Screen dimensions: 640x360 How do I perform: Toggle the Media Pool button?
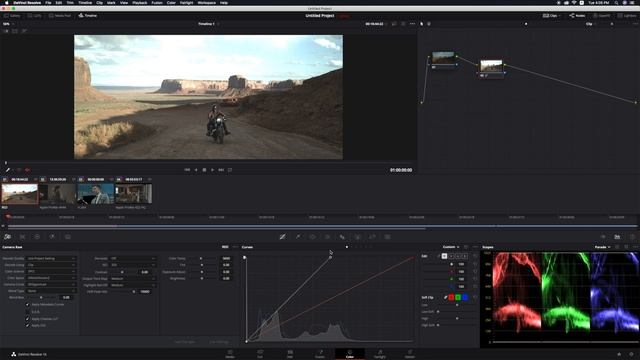60,16
